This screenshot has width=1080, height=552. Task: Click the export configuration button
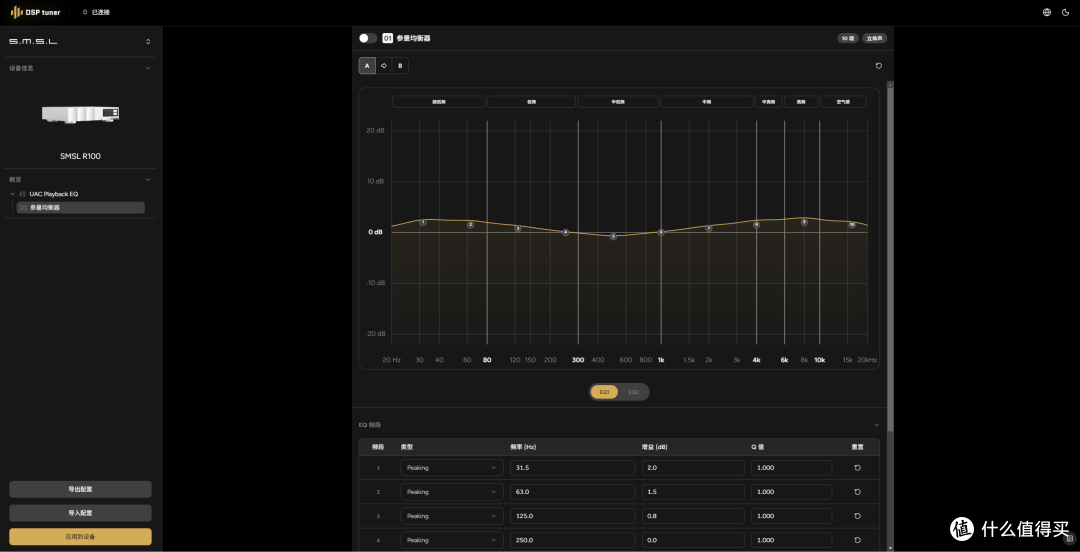coord(80,489)
